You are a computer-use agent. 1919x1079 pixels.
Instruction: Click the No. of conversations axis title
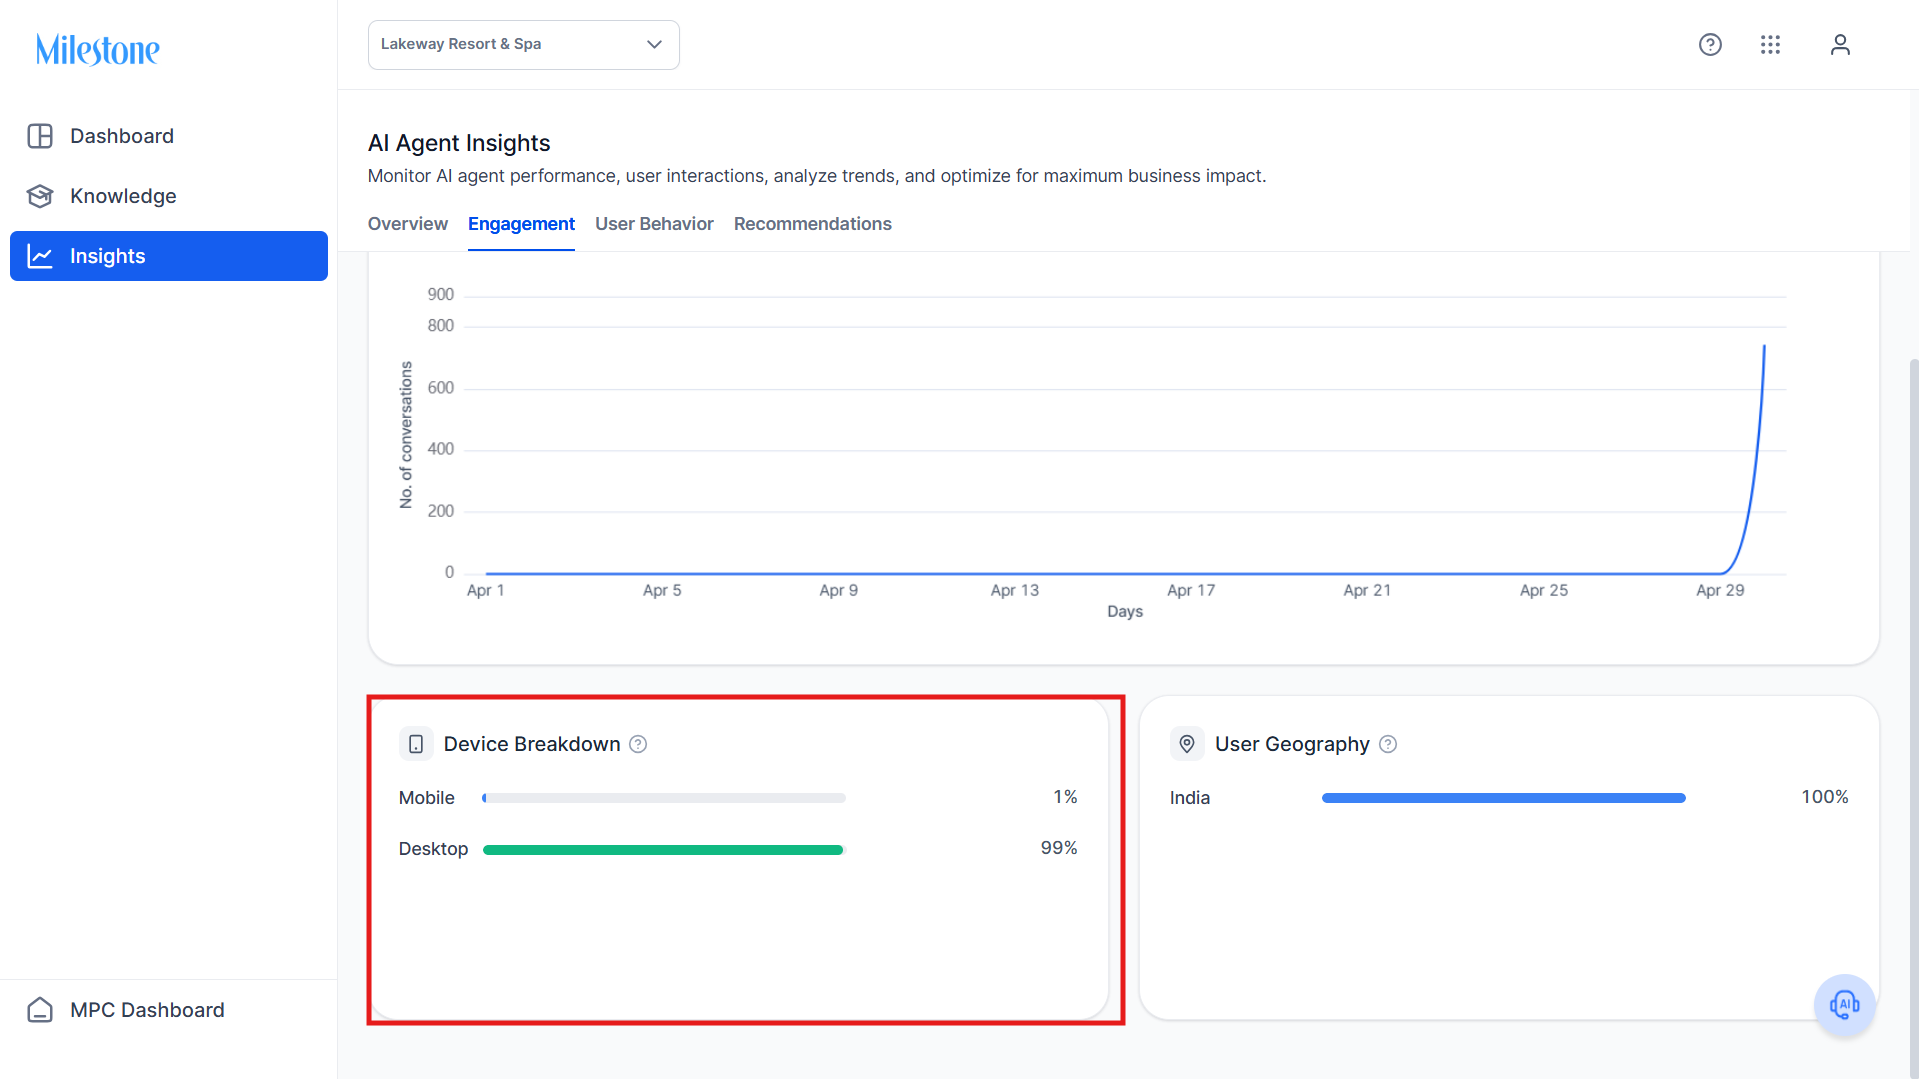tap(406, 435)
